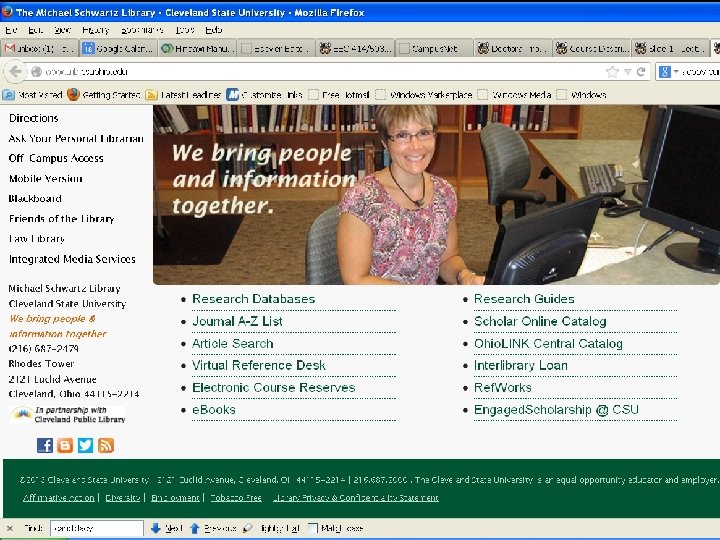Image resolution: width=720 pixels, height=540 pixels.
Task: Open the History menu
Action: [96, 30]
